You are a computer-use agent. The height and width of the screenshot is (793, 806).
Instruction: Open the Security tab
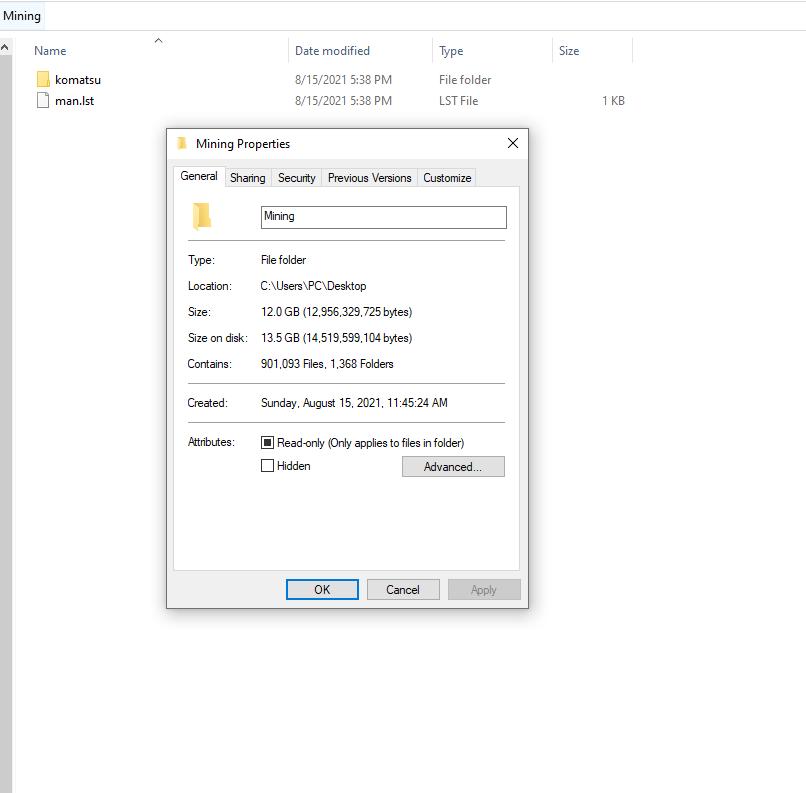297,178
